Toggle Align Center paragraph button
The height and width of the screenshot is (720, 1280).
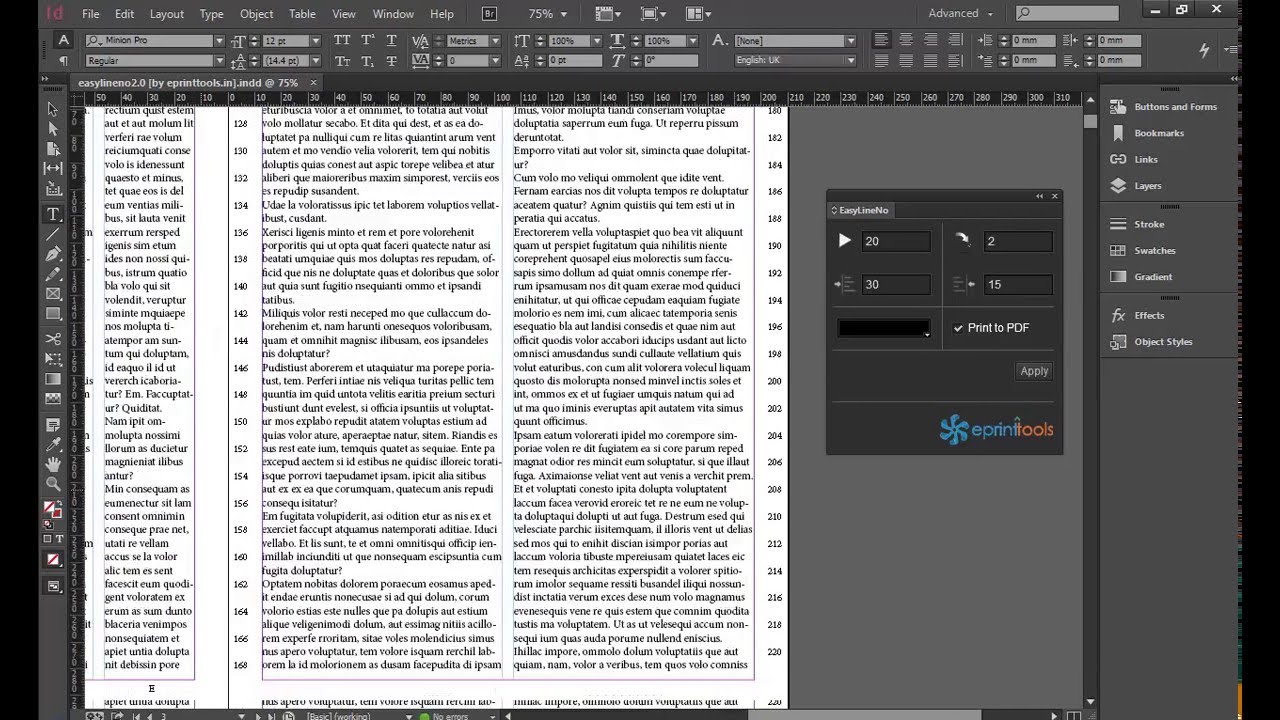coord(905,41)
